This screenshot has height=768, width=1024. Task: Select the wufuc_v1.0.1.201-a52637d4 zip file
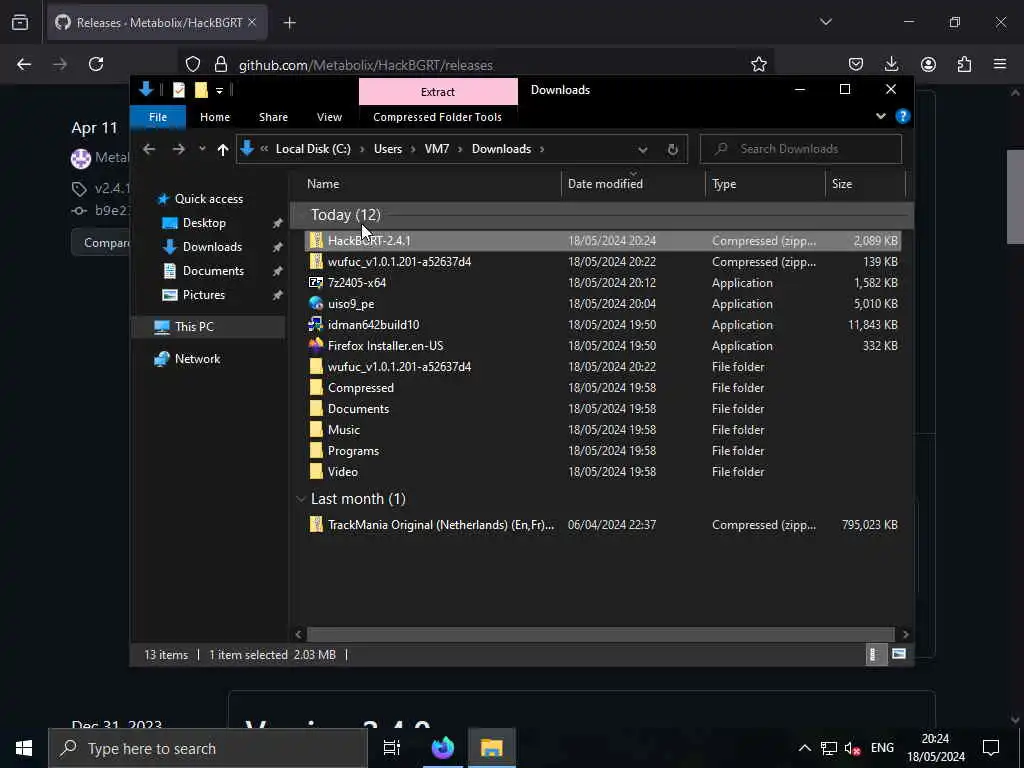point(603,261)
